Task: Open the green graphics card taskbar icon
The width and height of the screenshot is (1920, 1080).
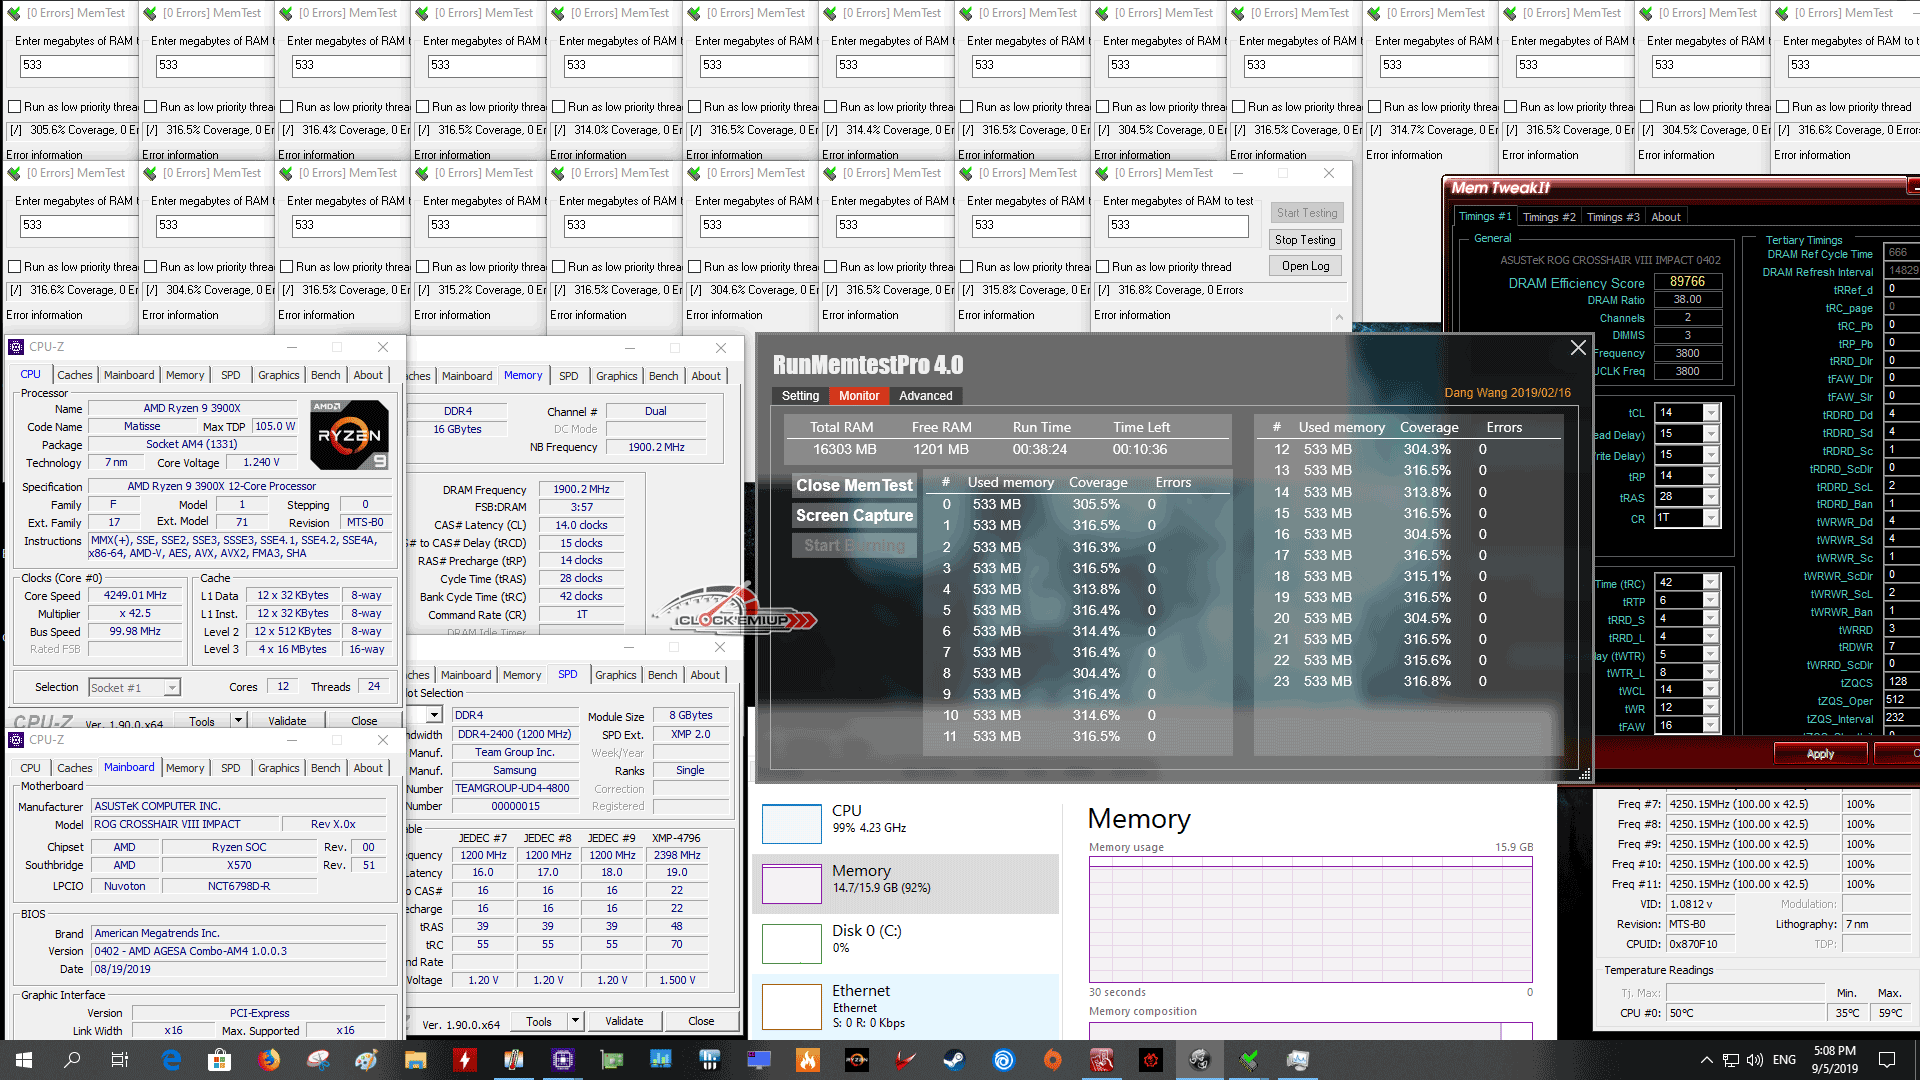Action: (x=612, y=1060)
